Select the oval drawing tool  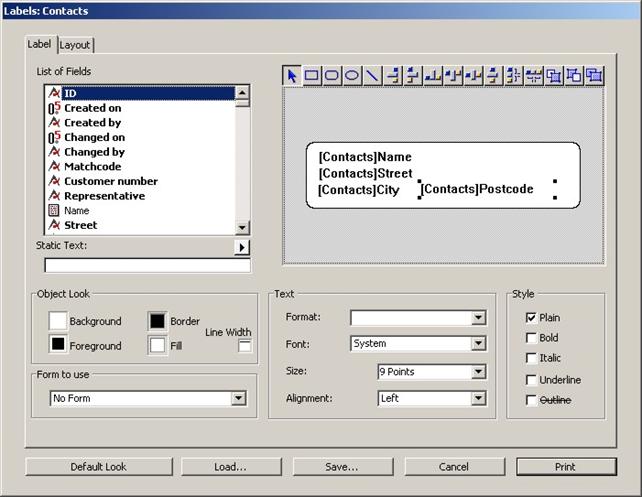click(352, 75)
